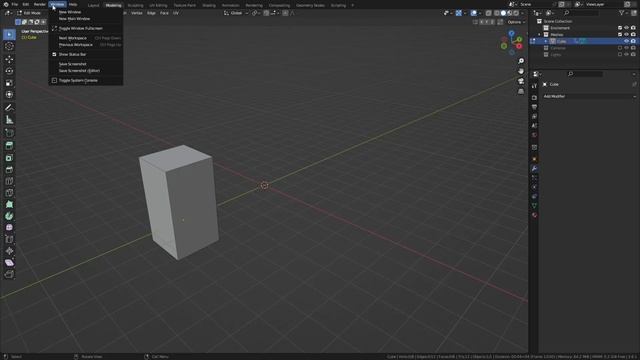This screenshot has width=640, height=360.
Task: Open the Global transform orientation dropdown
Action: click(236, 13)
